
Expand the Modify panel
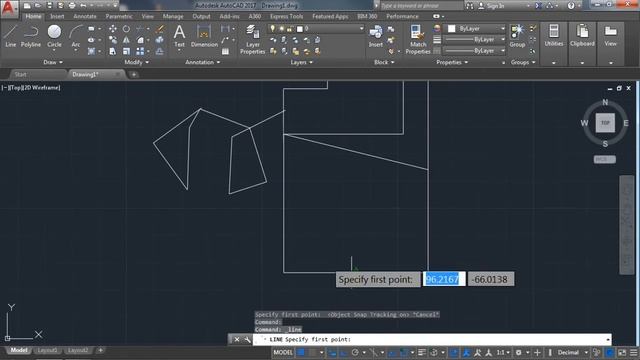[x=136, y=62]
